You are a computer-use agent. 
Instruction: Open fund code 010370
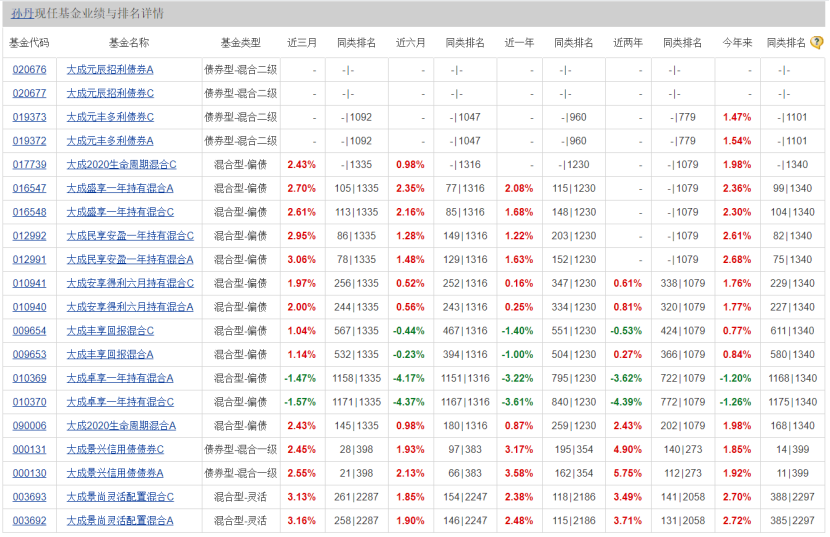tap(30, 402)
